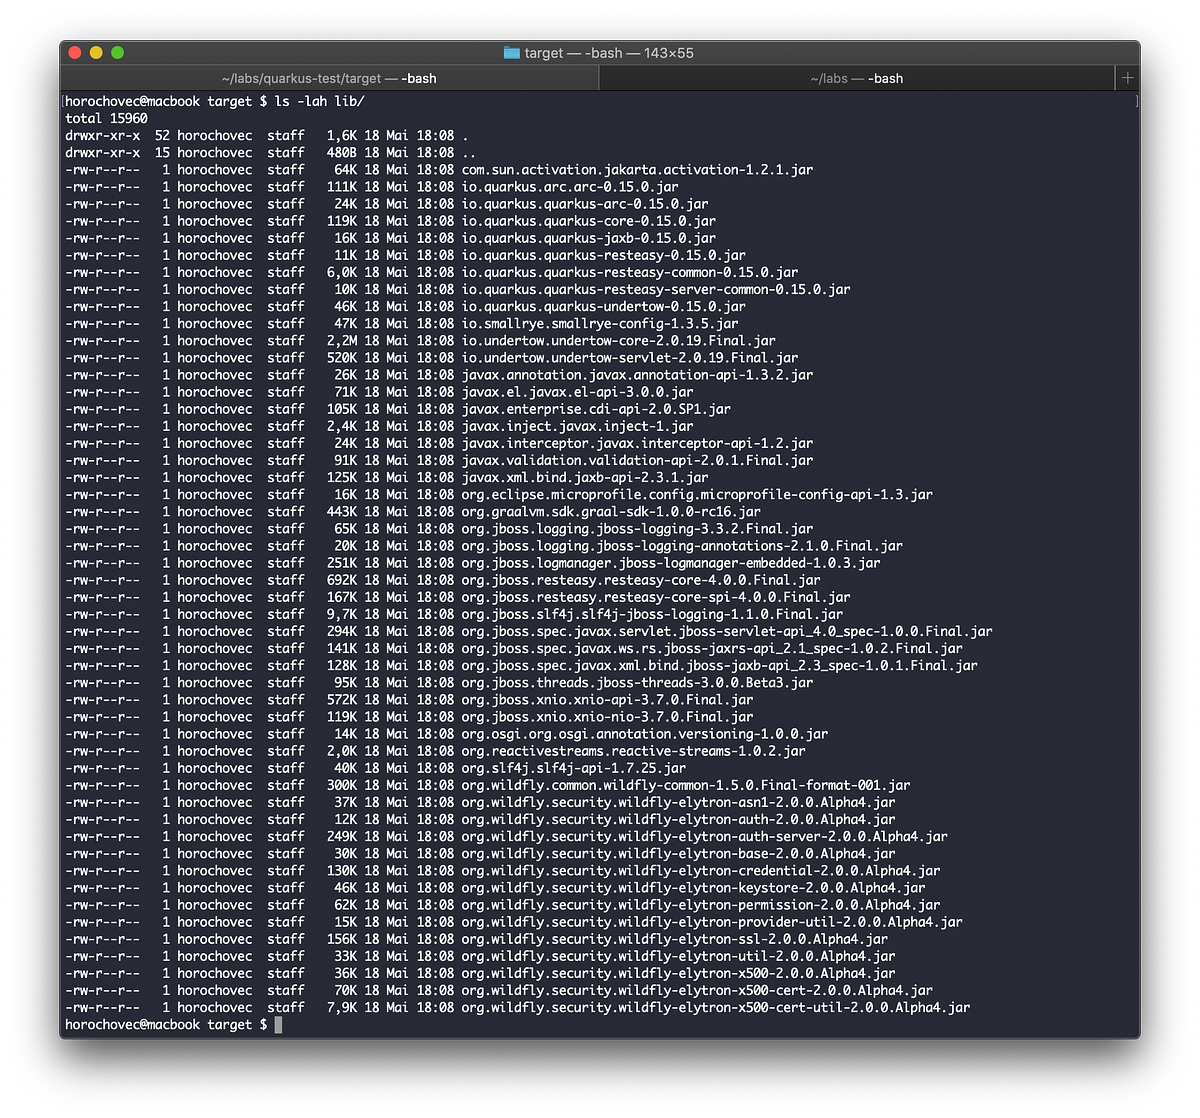Click the folder icon in window title
Image resolution: width=1200 pixels, height=1118 pixels.
511,53
